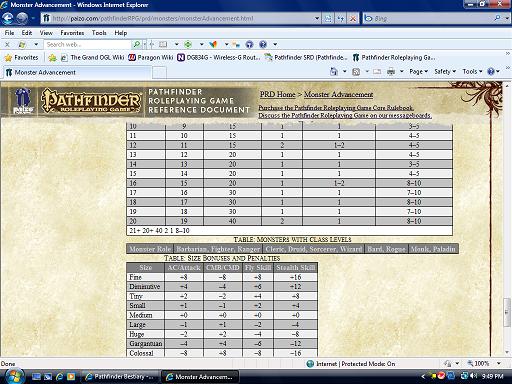Screen dimensions: 512x384
Task: Toggle Compatibility View icon
Action: [x=328, y=18]
